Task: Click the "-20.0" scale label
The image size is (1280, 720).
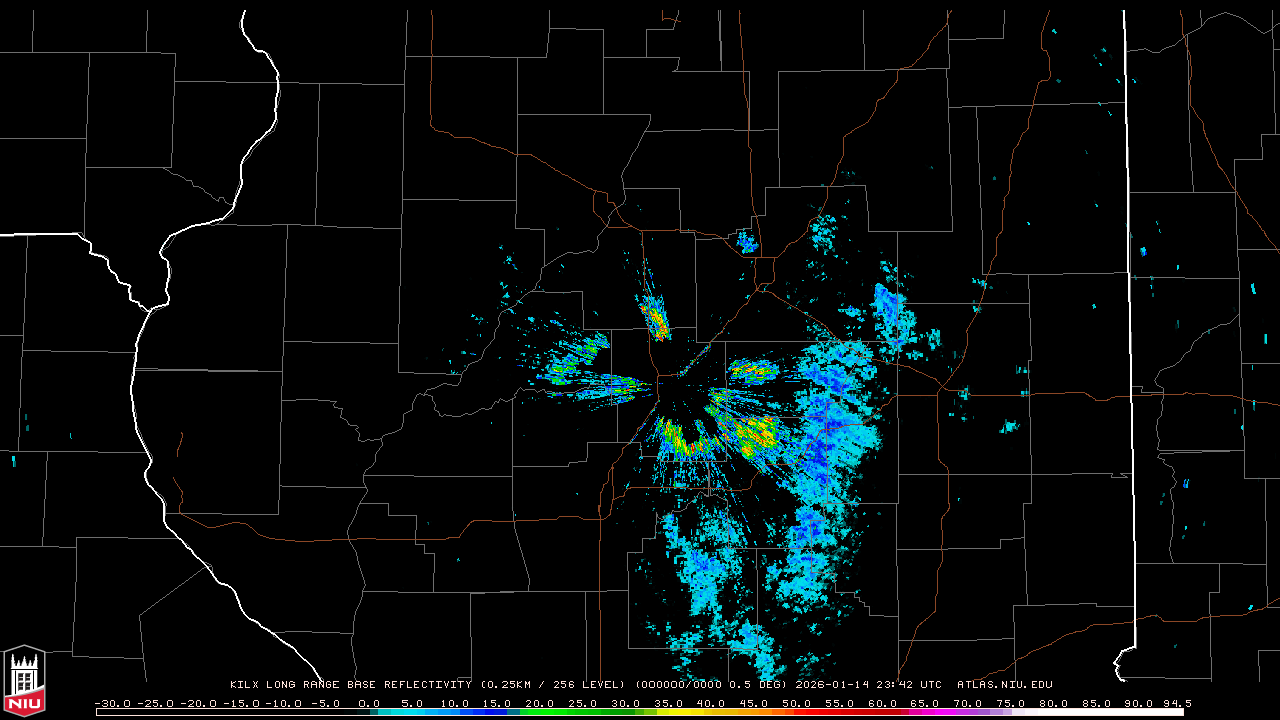Action: click(198, 703)
